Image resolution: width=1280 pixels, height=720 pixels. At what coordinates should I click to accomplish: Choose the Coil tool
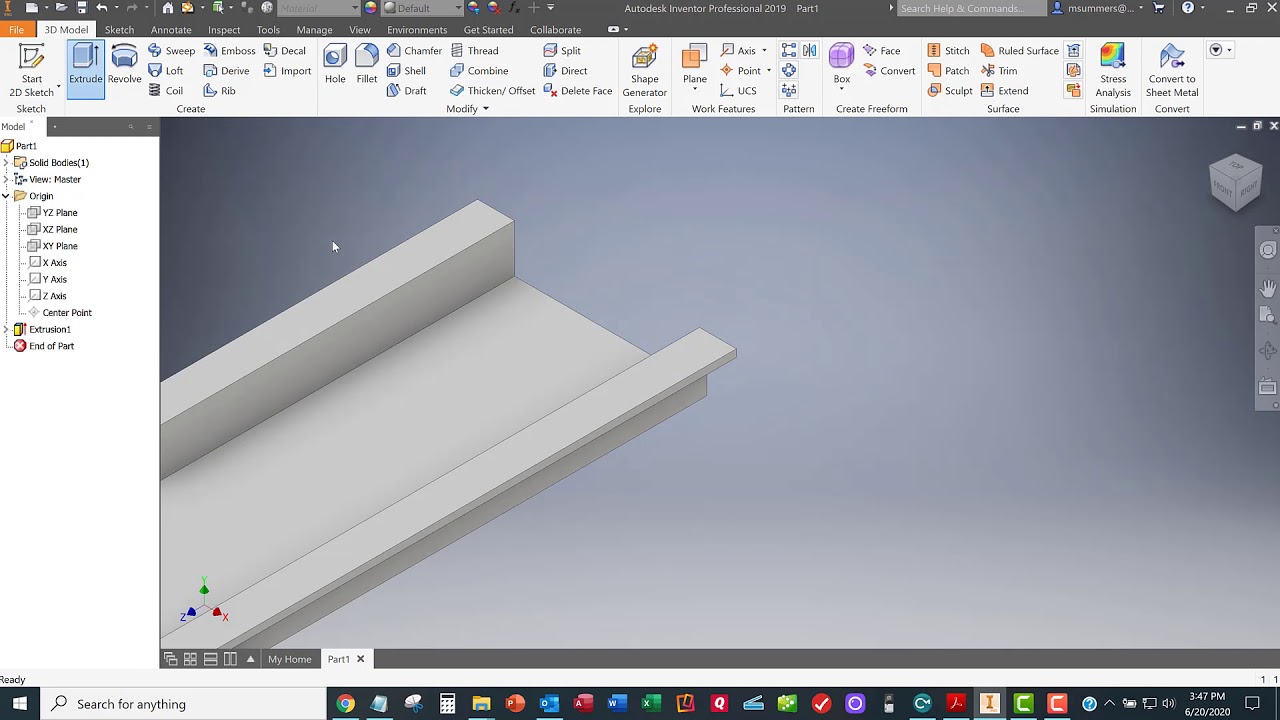point(165,91)
